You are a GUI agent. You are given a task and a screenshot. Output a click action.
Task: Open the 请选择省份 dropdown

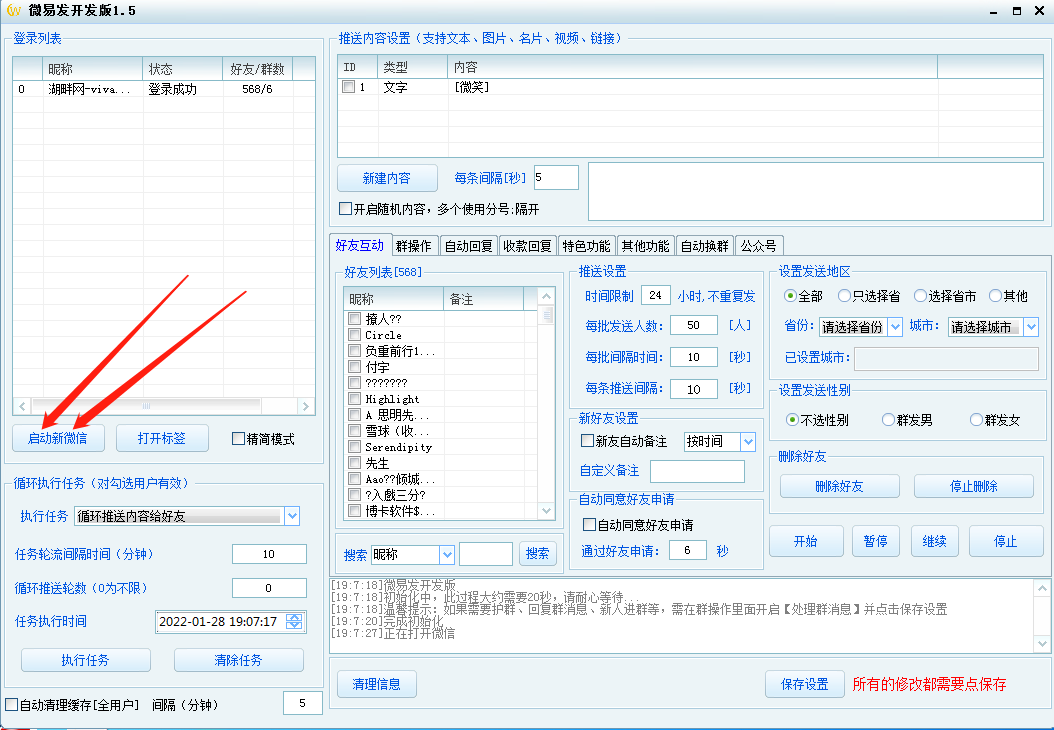(x=895, y=327)
